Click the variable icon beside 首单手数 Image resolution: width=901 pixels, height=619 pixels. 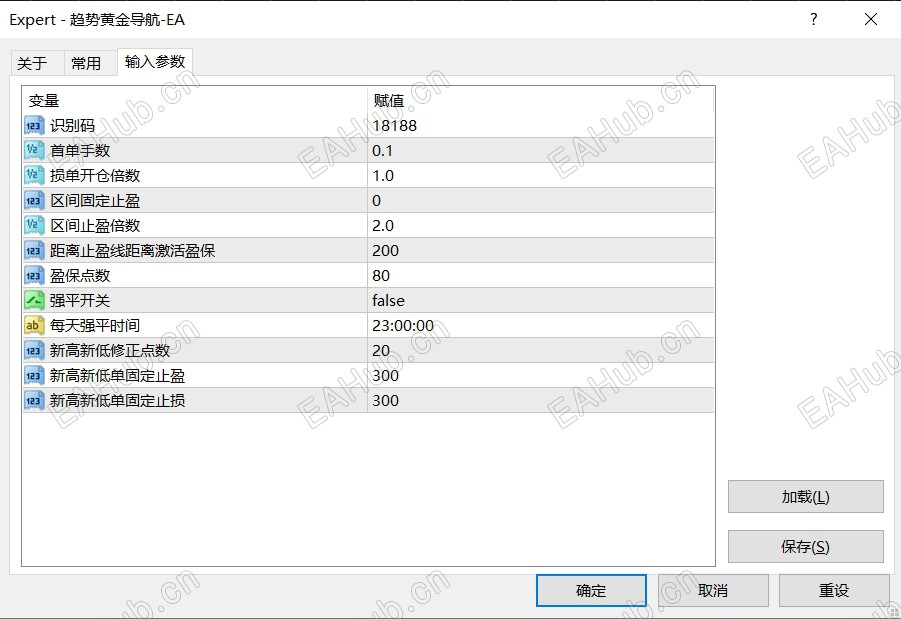(33, 150)
